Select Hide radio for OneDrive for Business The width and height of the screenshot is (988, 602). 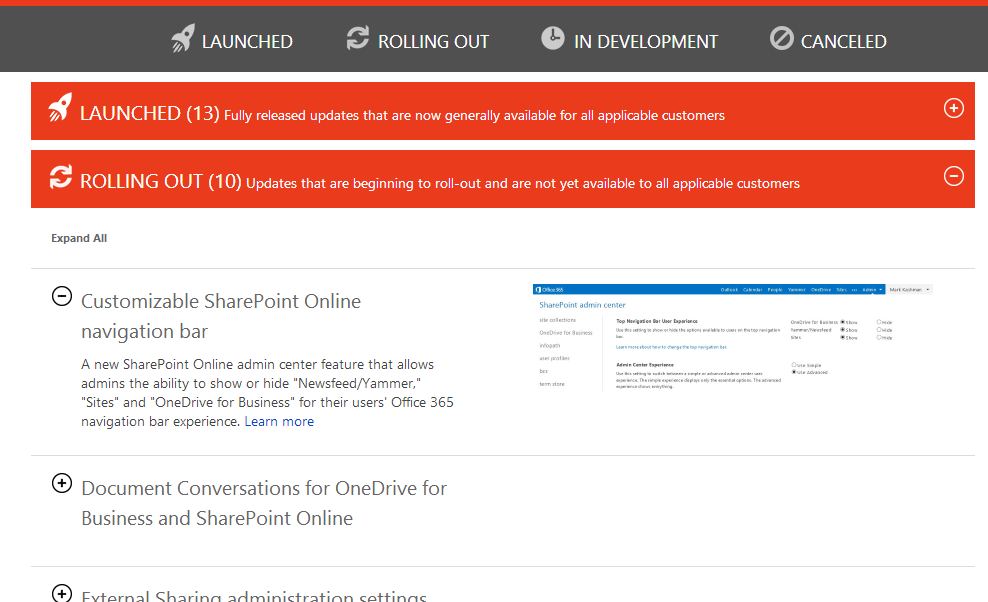879,322
